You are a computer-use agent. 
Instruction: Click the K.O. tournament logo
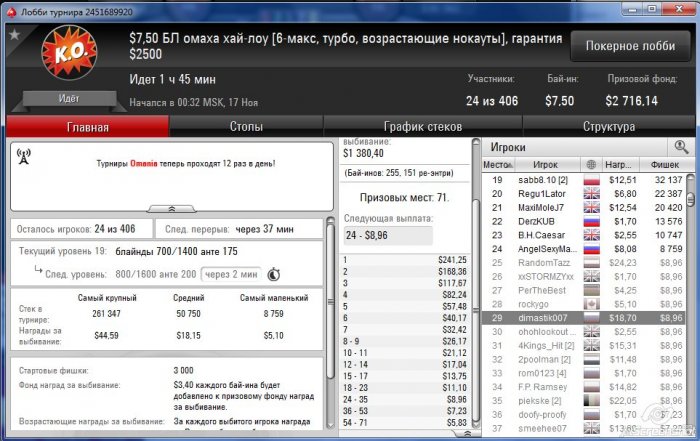[x=69, y=53]
